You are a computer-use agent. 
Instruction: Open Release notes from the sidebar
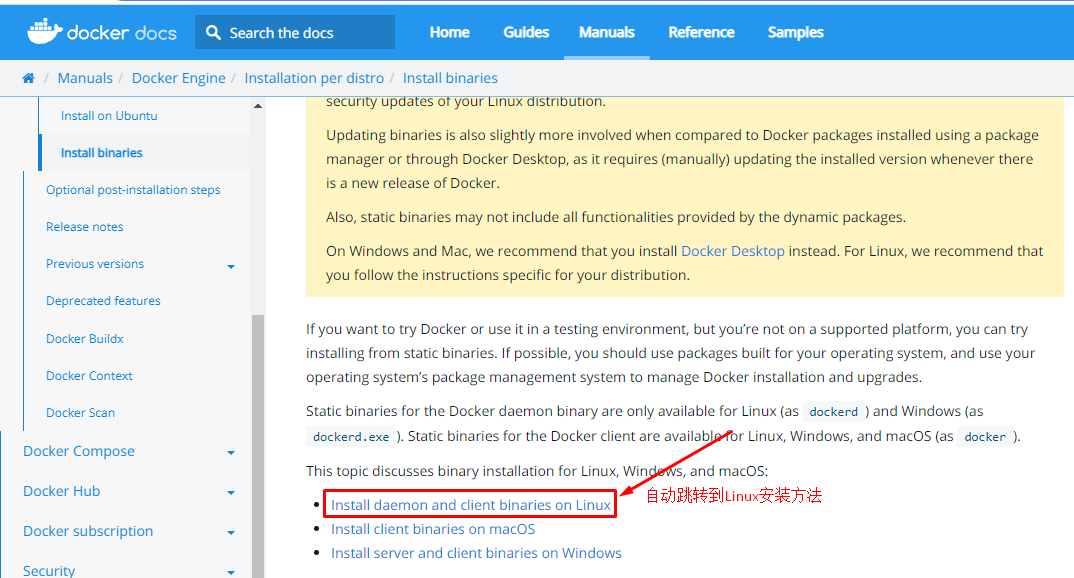[x=83, y=226]
